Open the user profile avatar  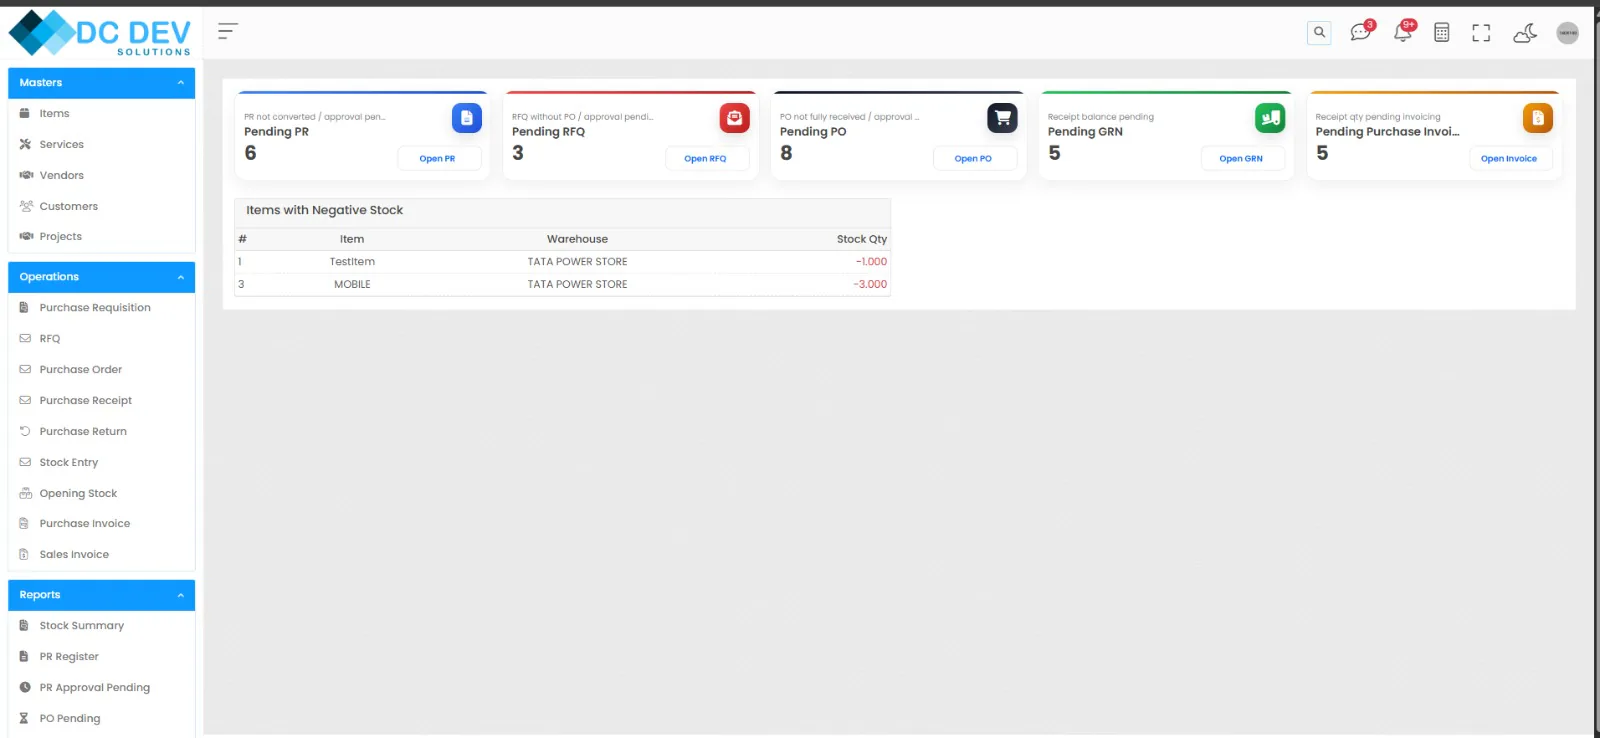[x=1568, y=33]
